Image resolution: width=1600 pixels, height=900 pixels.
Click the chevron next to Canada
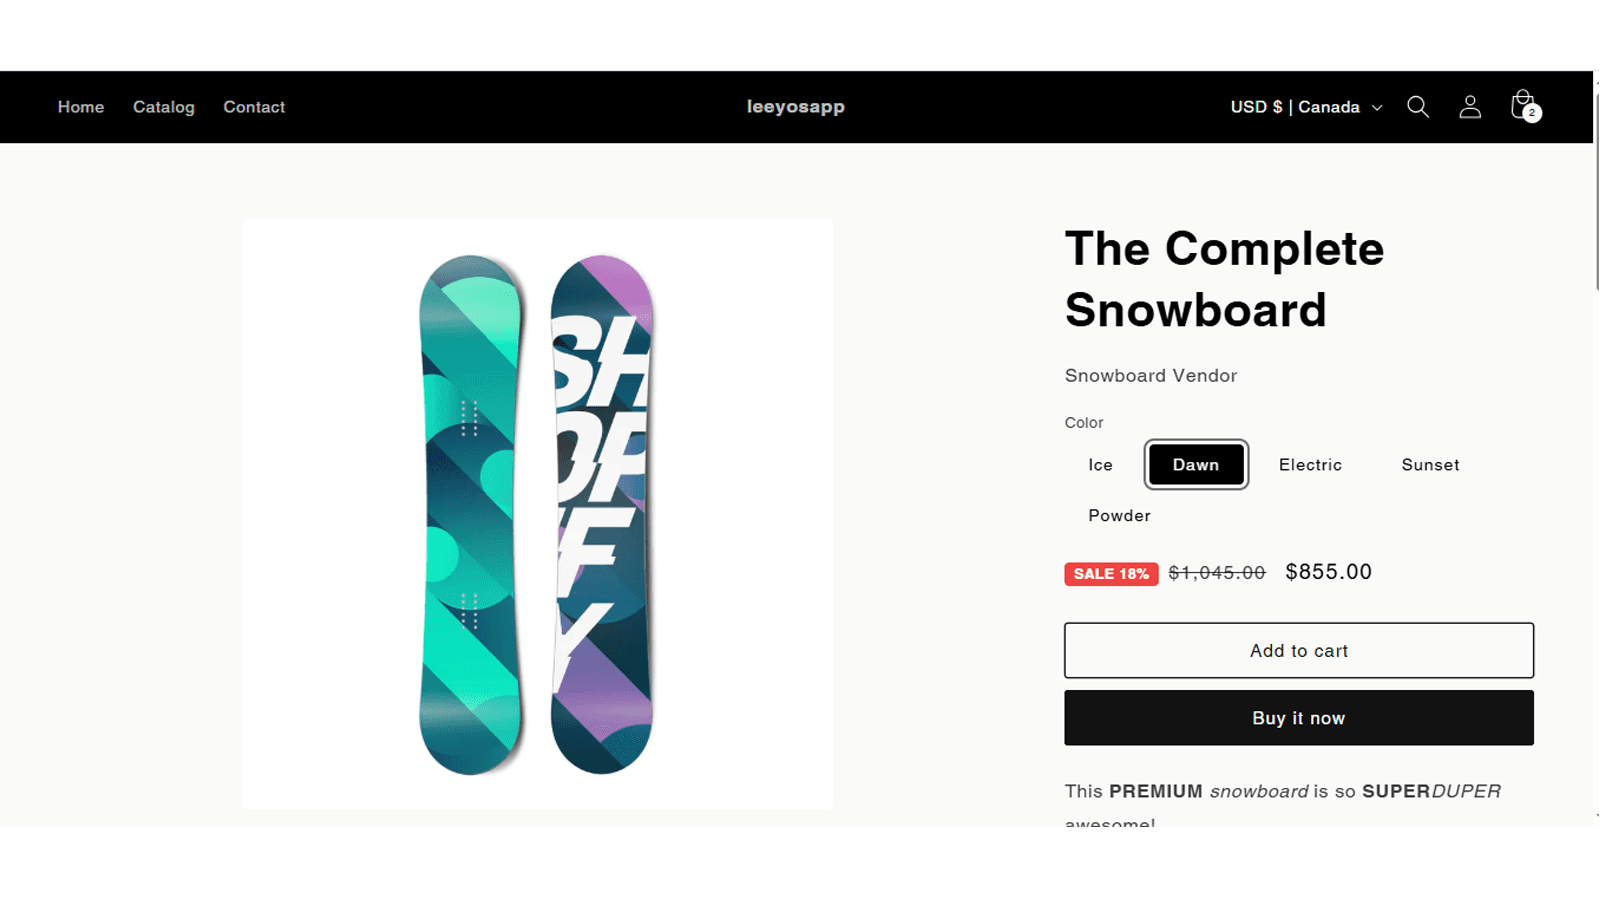click(x=1377, y=108)
